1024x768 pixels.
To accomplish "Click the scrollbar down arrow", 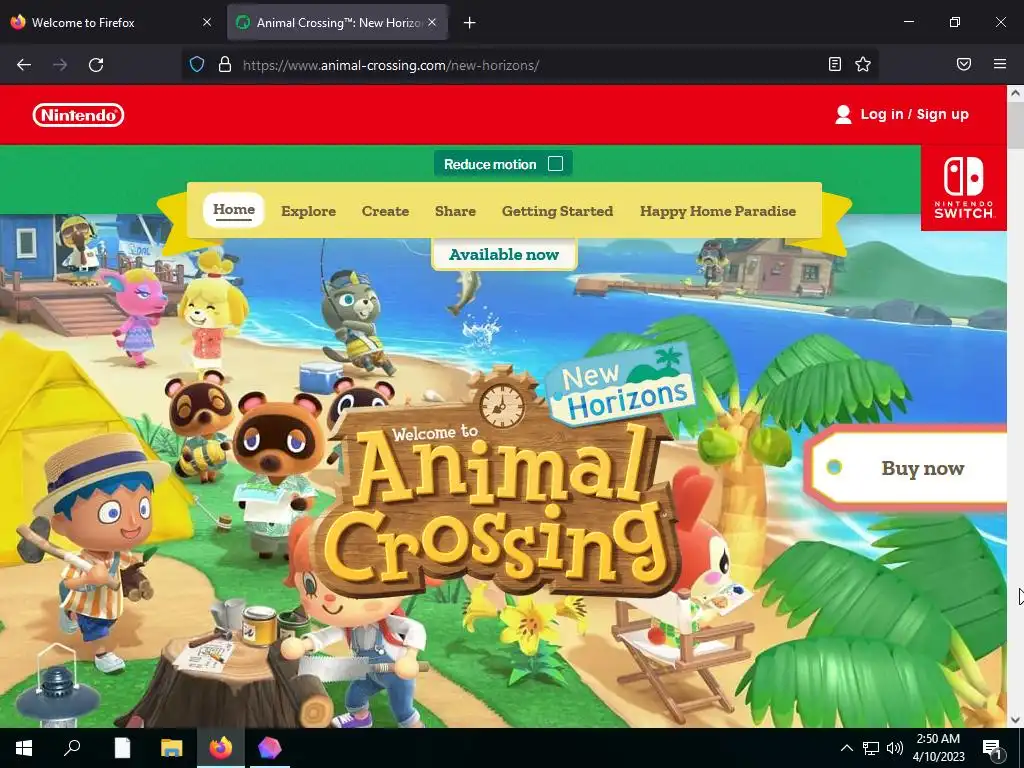I will [1015, 720].
